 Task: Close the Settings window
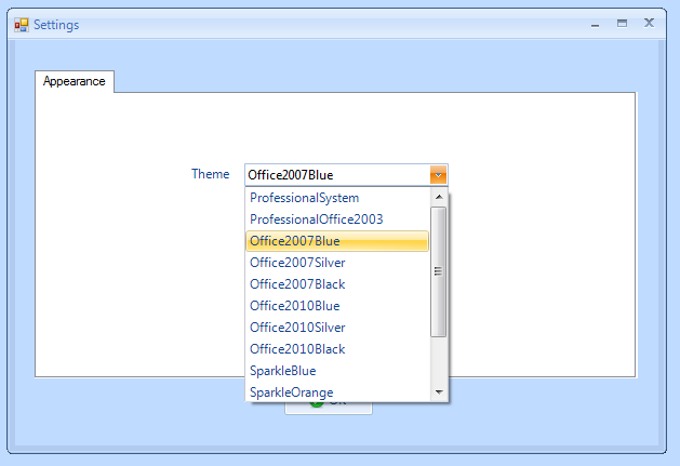(649, 23)
